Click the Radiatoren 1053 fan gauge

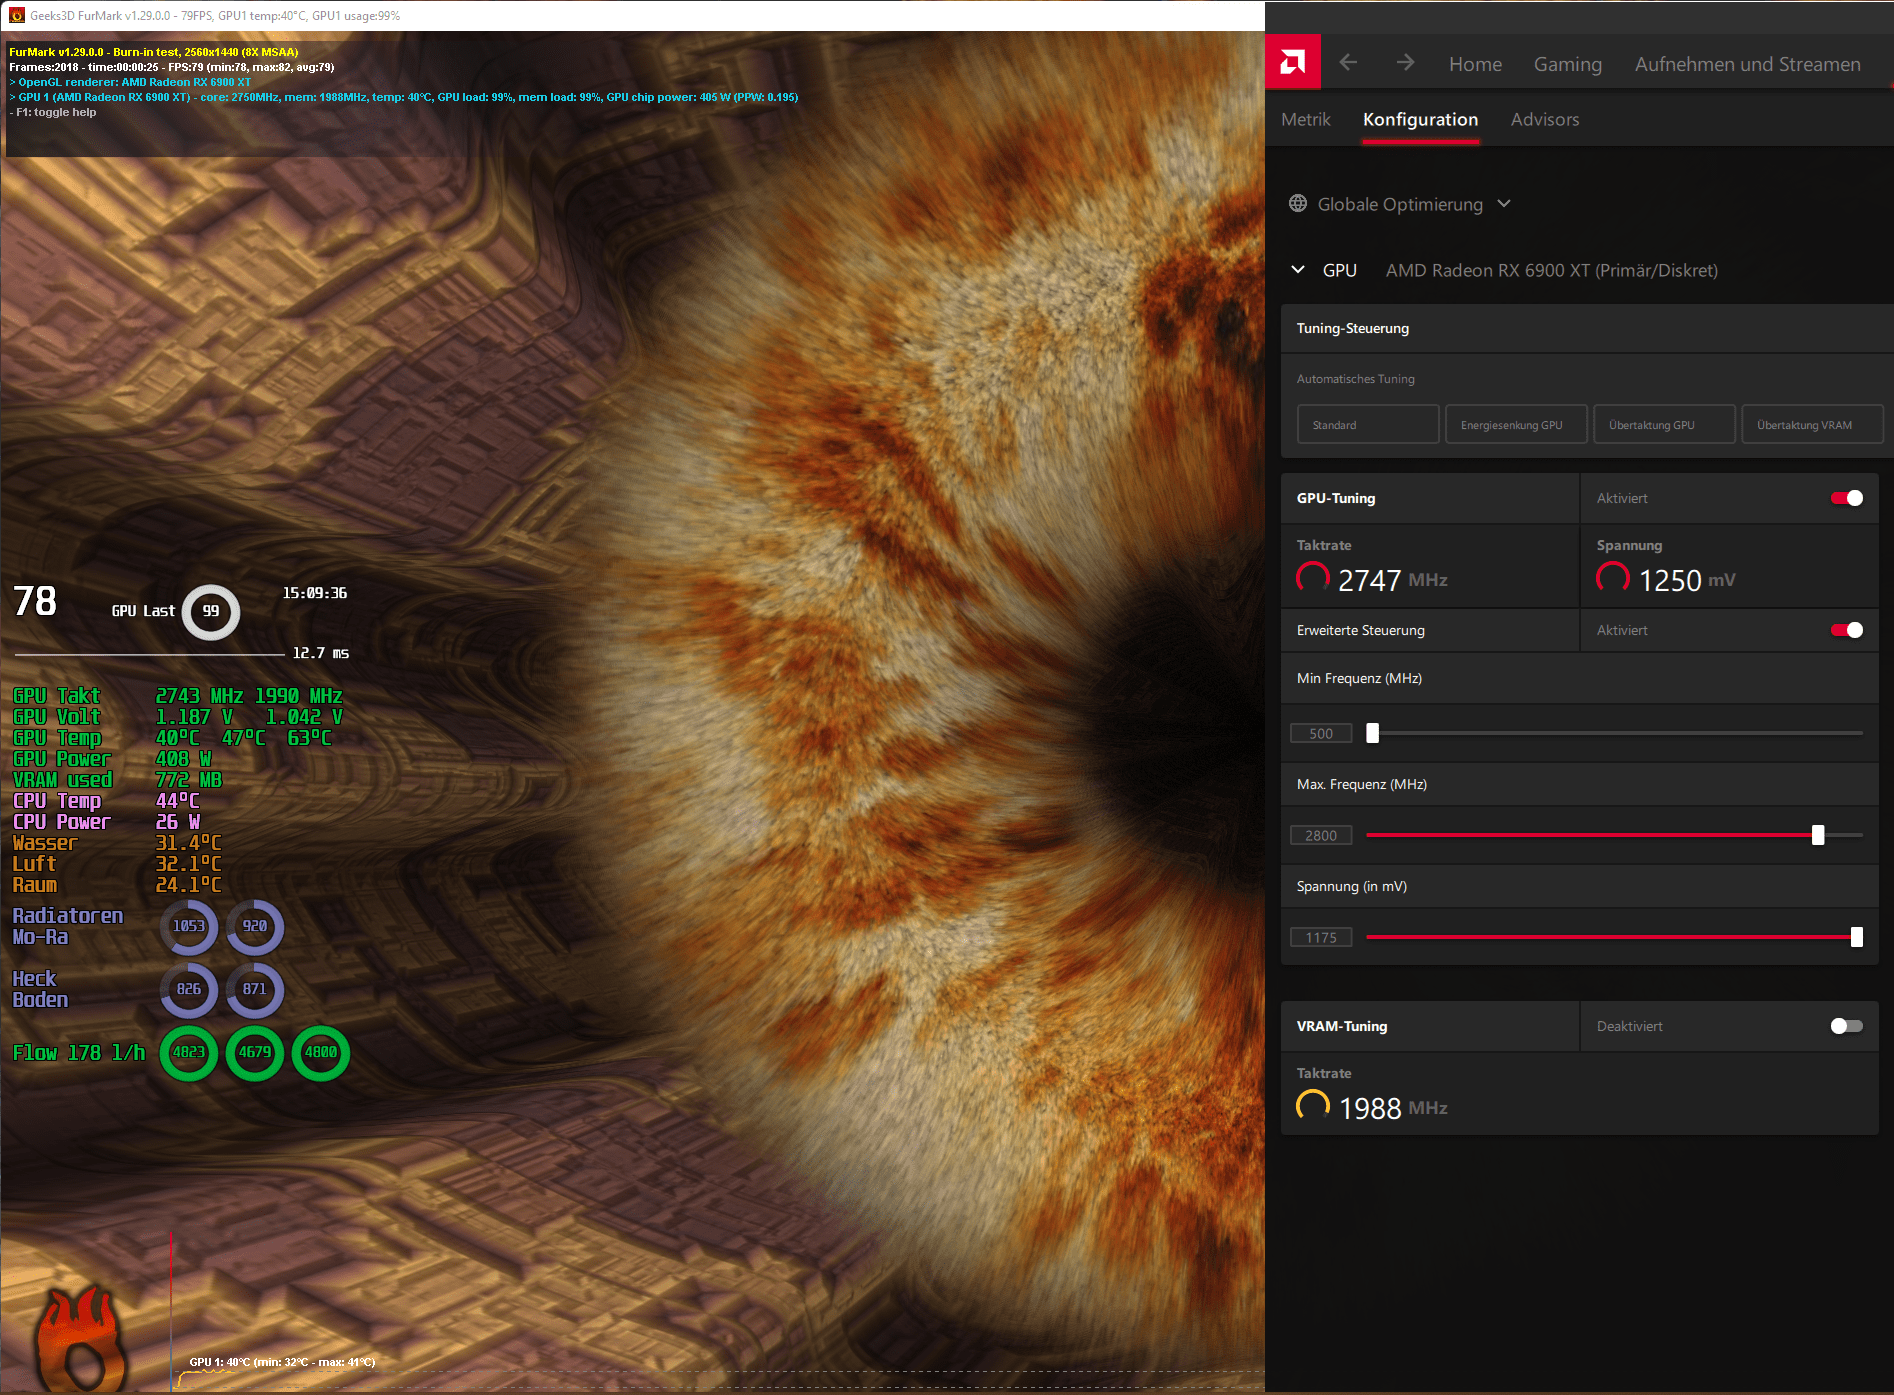click(x=189, y=926)
